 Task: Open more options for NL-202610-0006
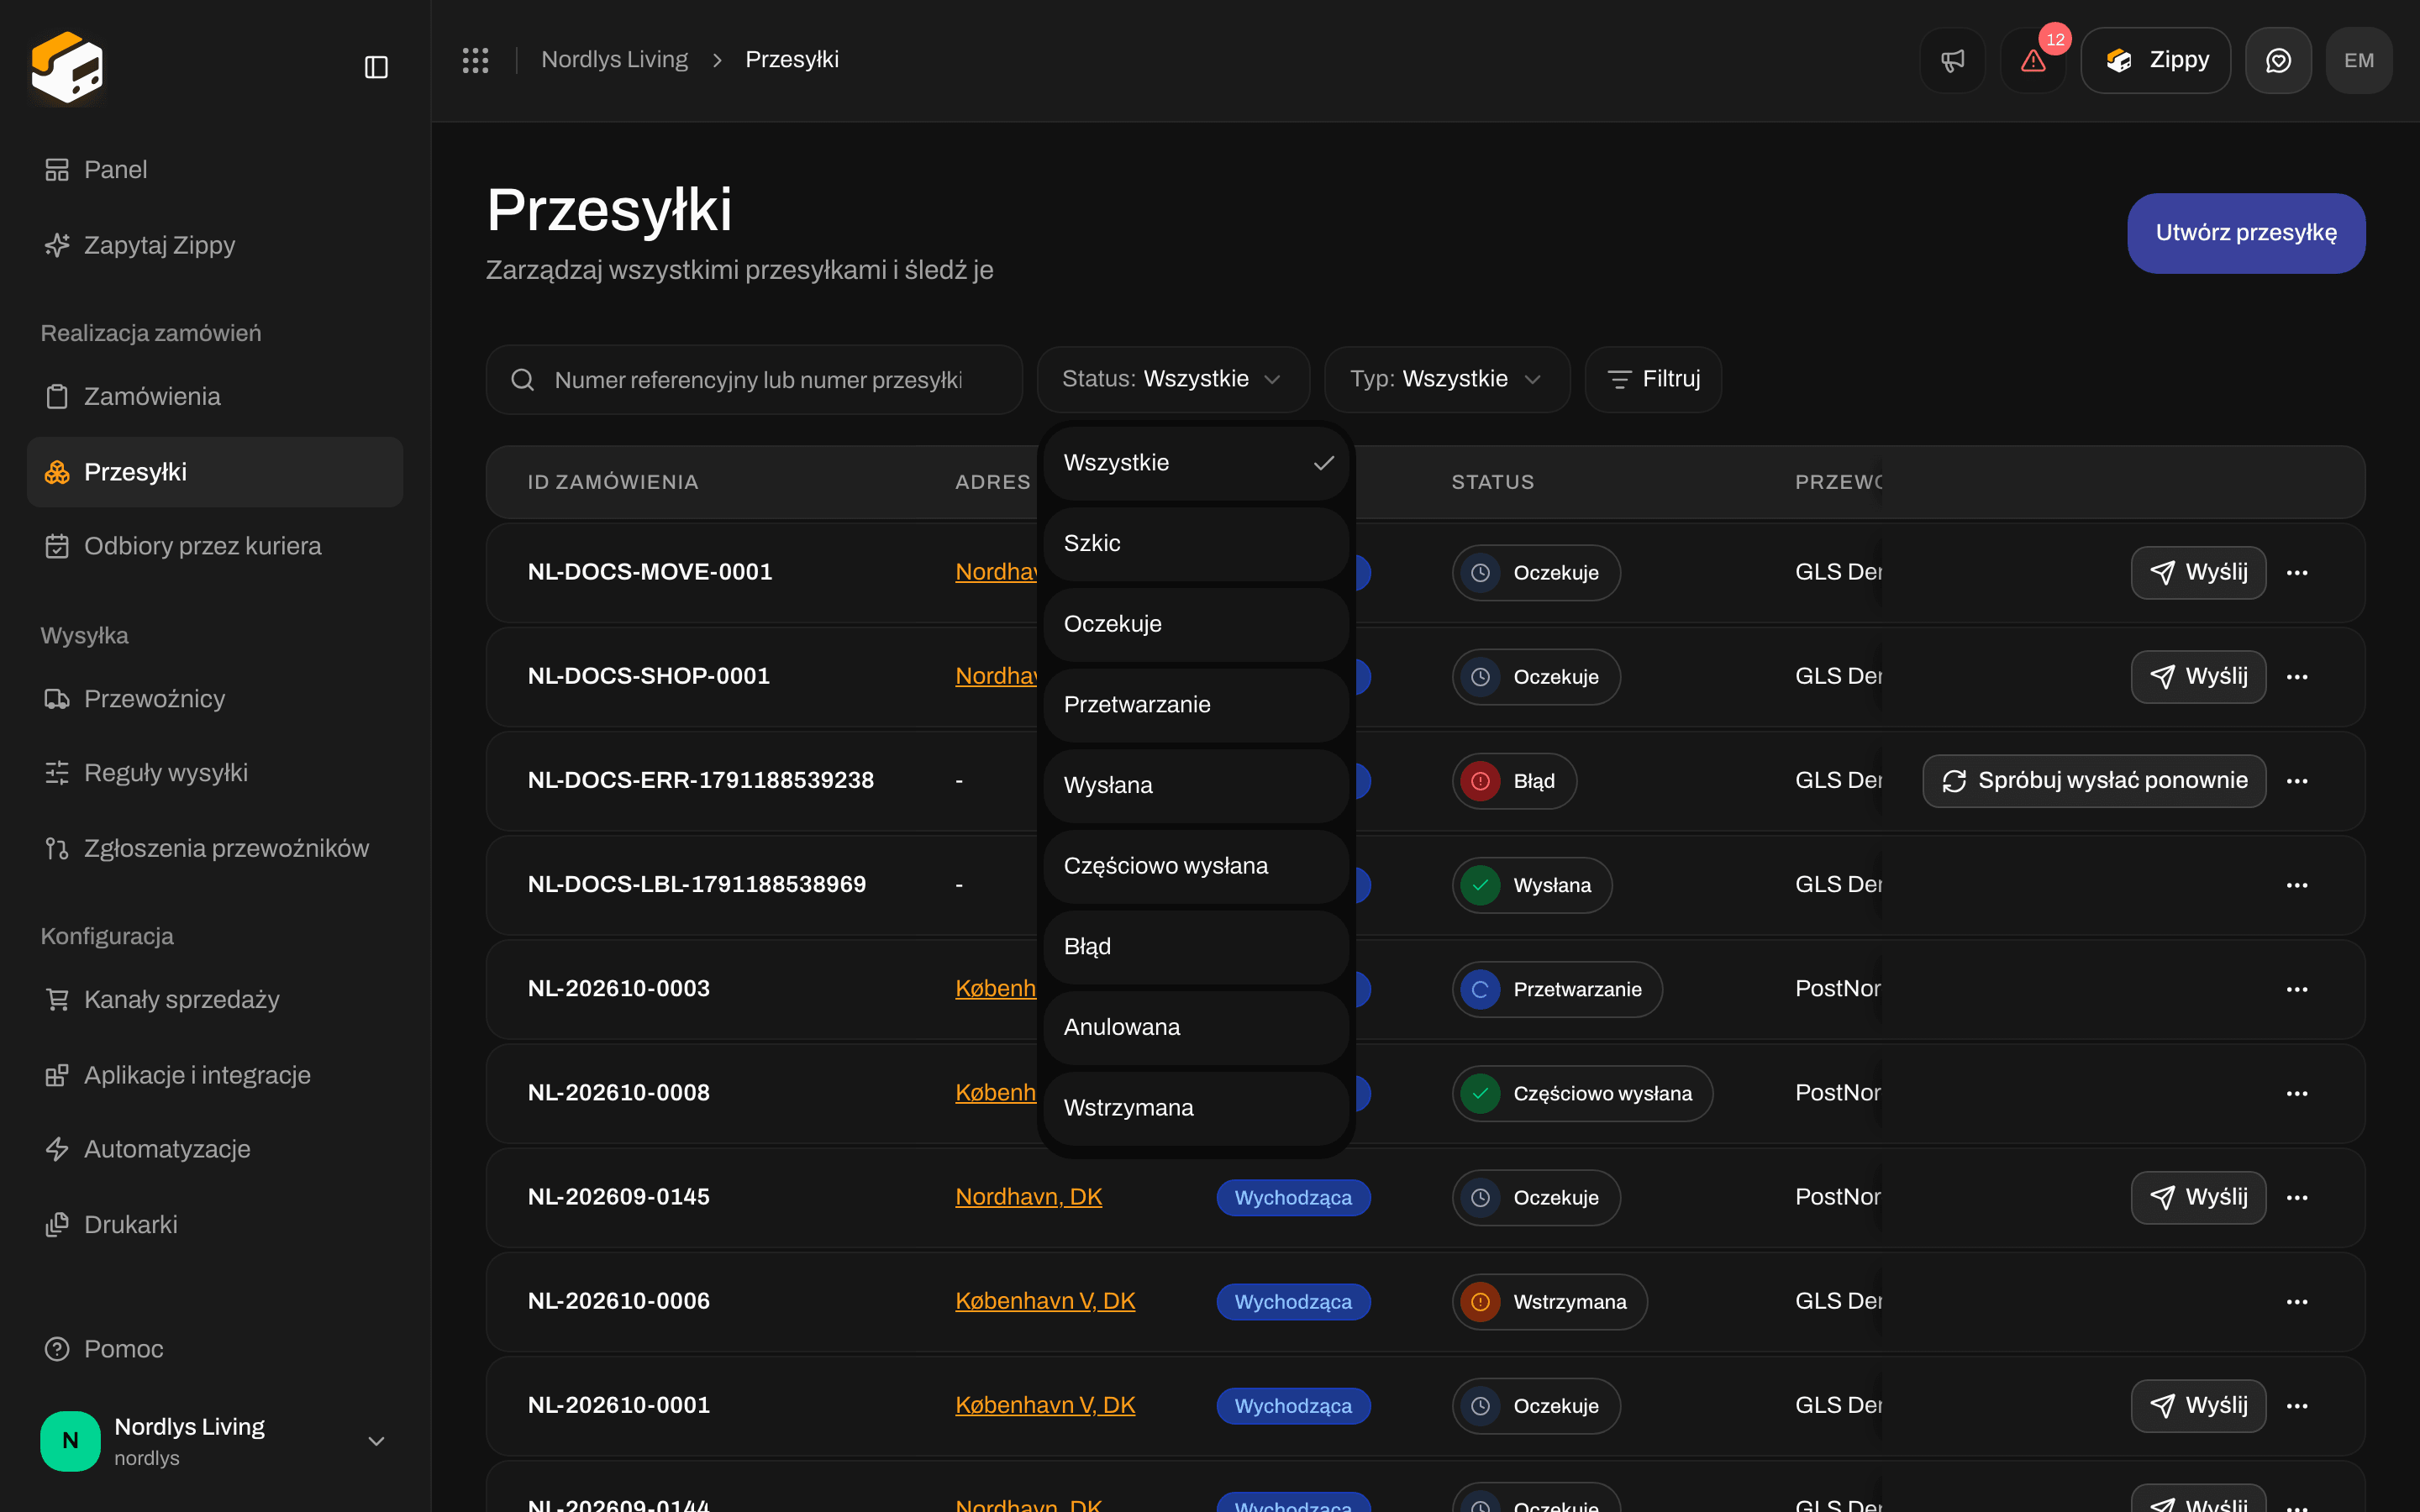click(2297, 1301)
